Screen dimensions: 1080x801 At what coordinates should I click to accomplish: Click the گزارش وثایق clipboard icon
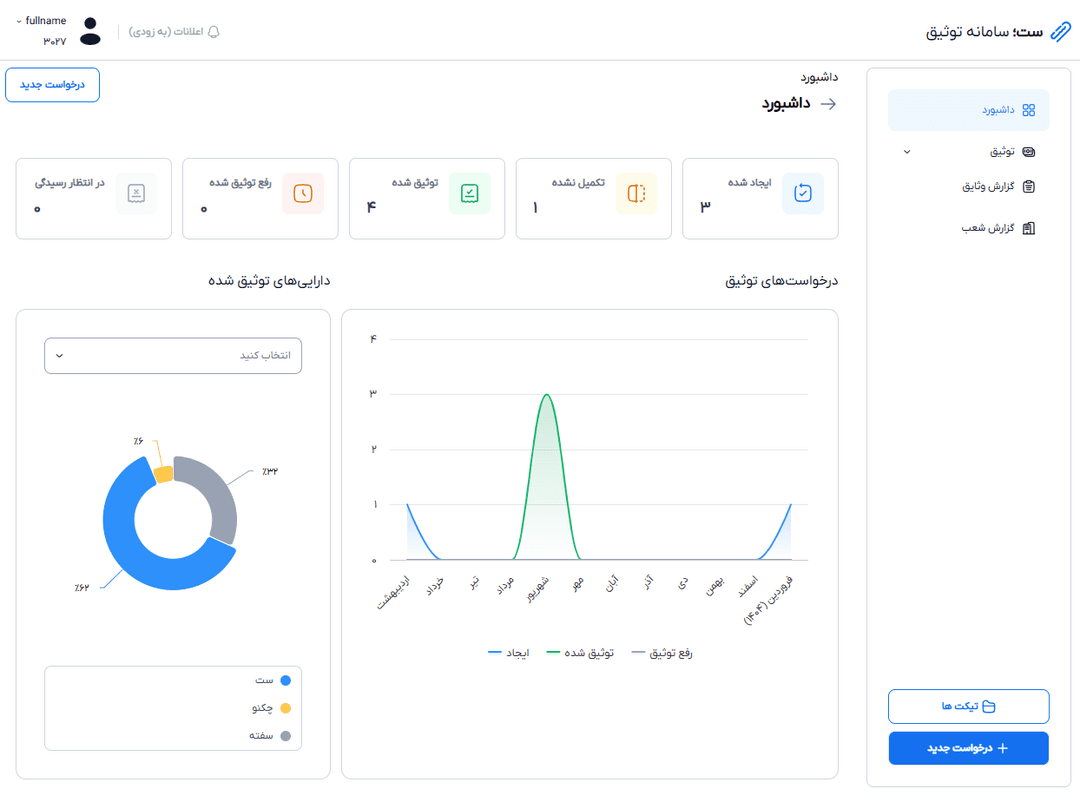pos(1028,187)
